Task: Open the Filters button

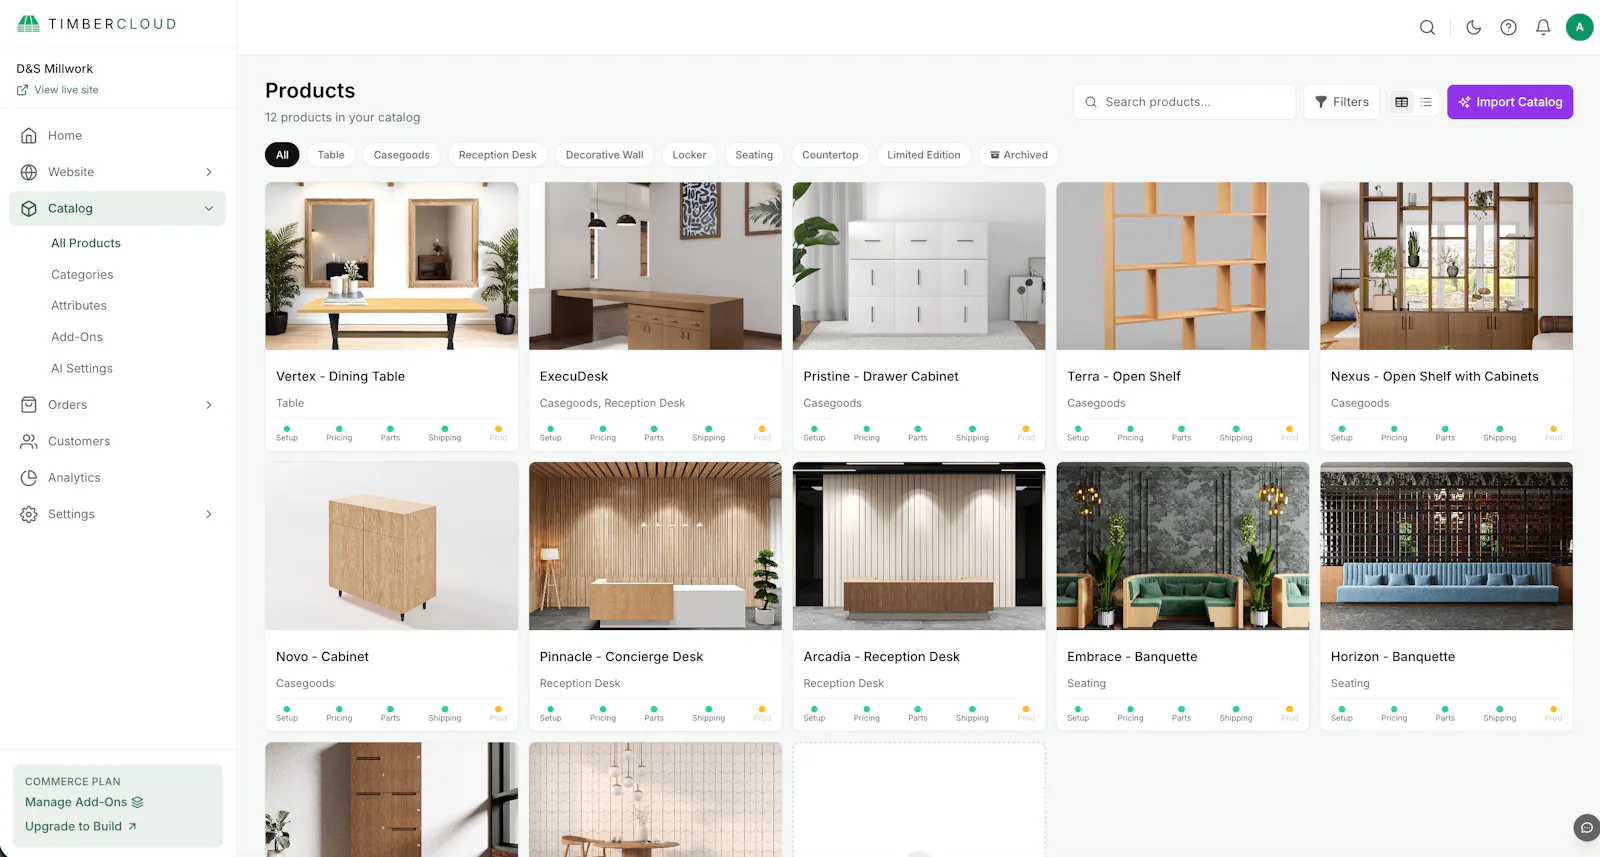Action: [x=1342, y=102]
